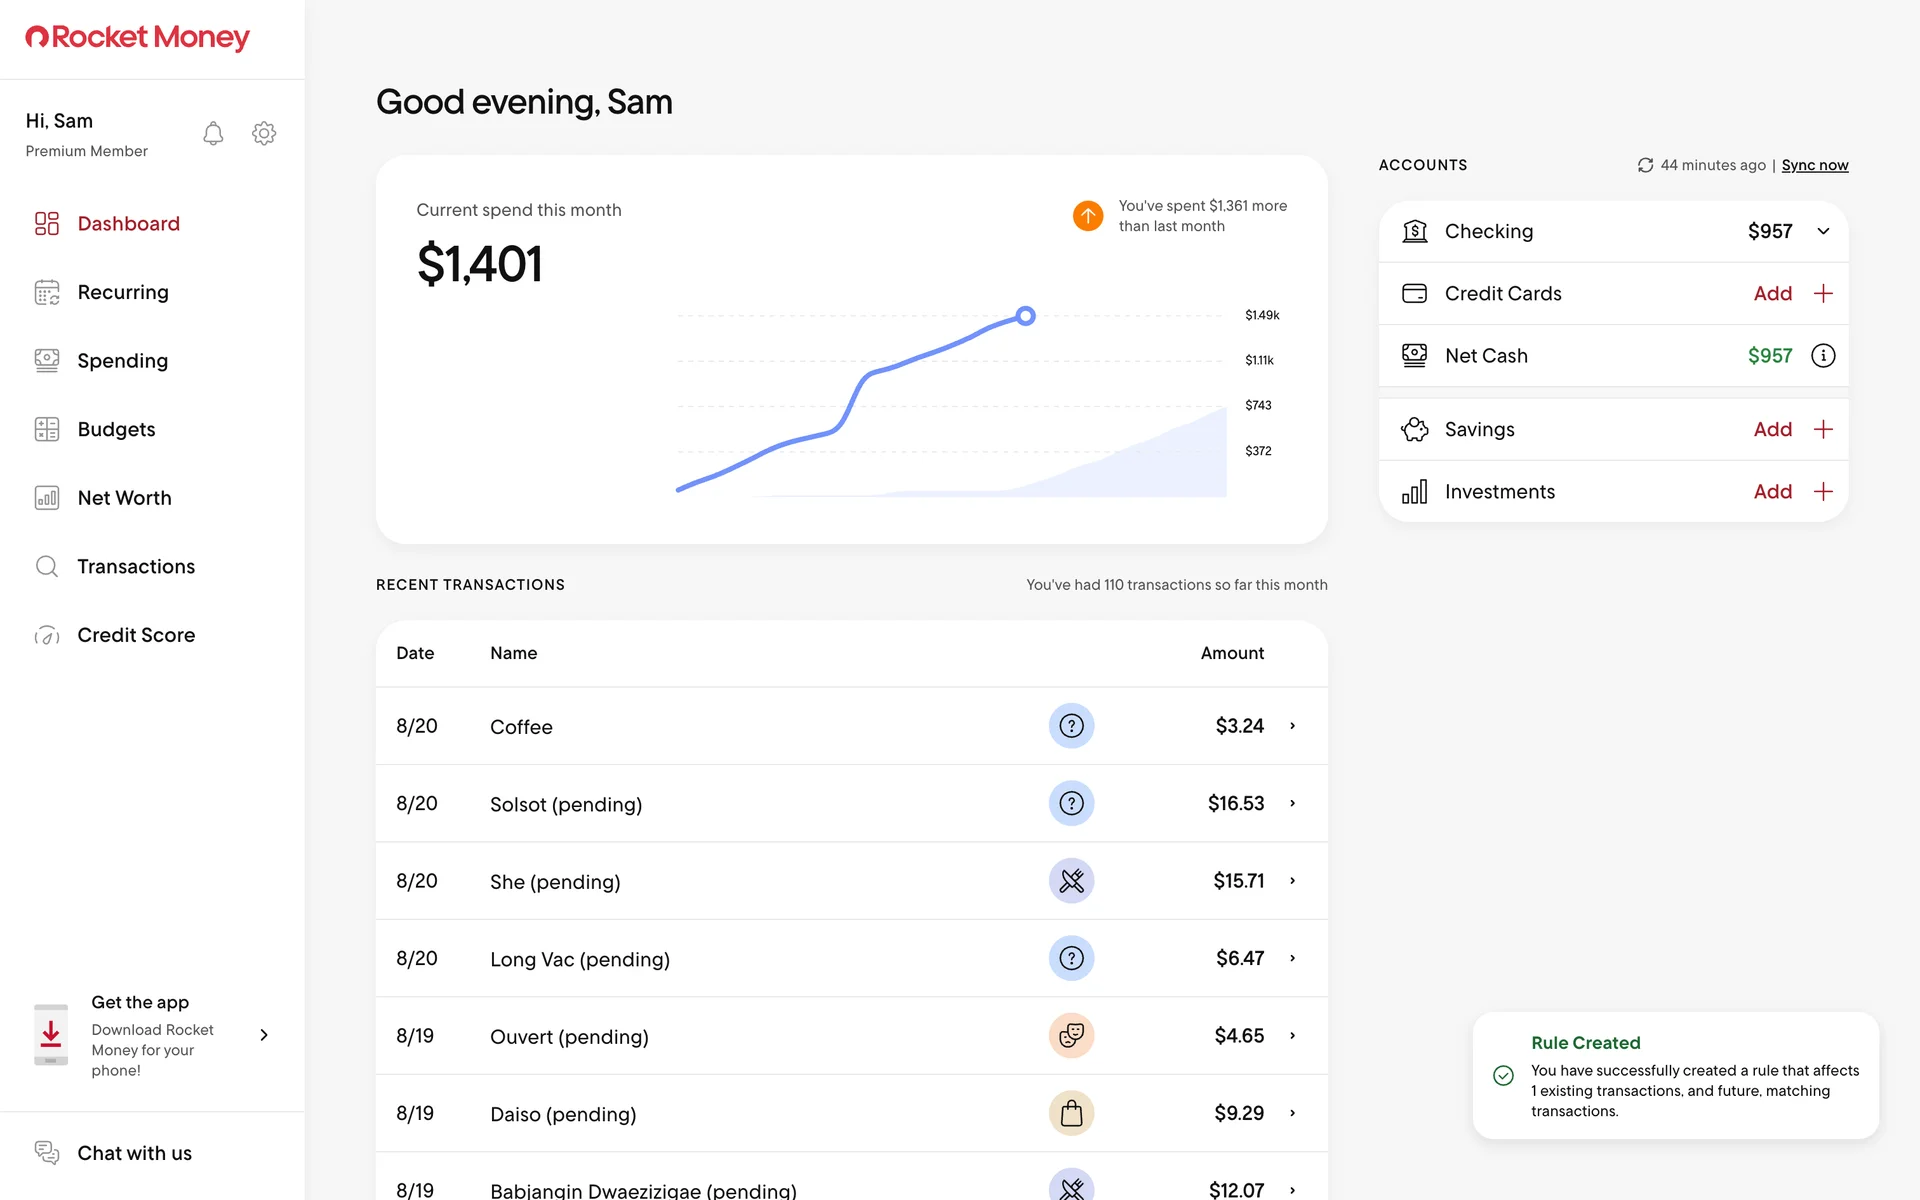1920x1200 pixels.
Task: Open Chat with us
Action: click(133, 1153)
